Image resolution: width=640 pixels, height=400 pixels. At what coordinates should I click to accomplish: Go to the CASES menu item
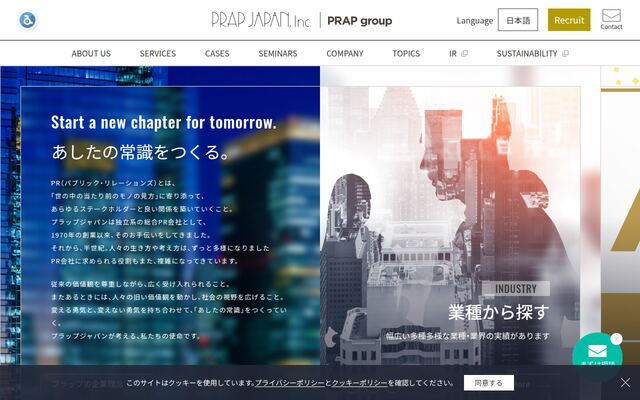pos(217,53)
